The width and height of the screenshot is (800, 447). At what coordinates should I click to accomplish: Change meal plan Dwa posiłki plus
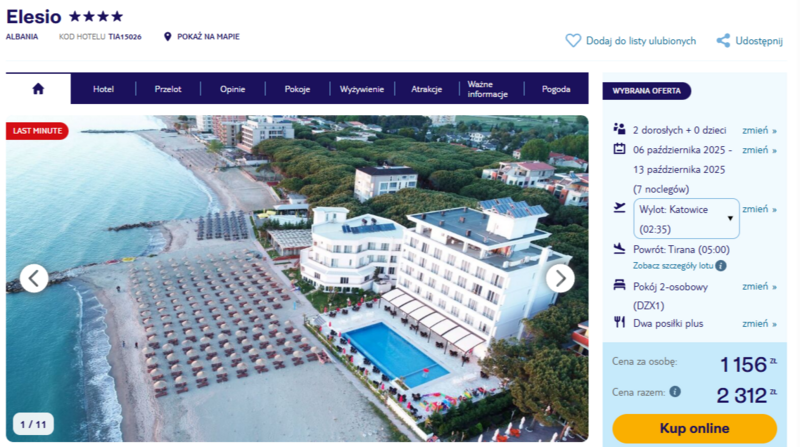click(759, 324)
